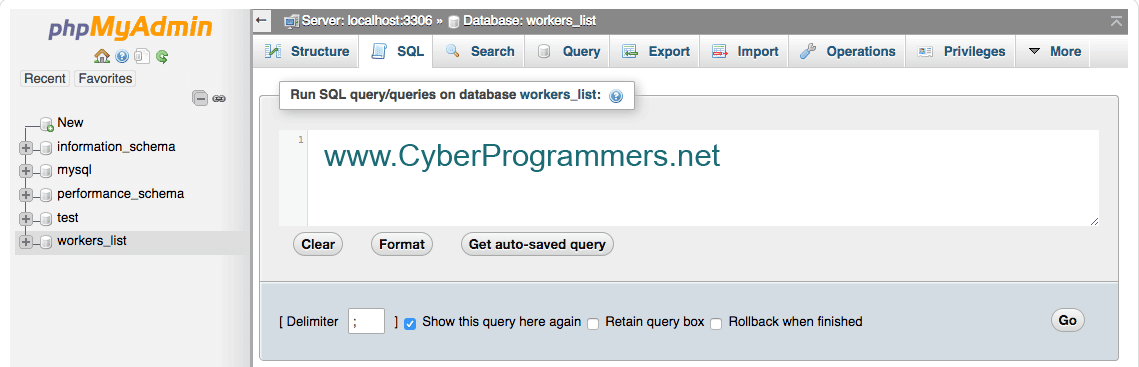Click the SQL help question mark icon
Image resolution: width=1139 pixels, height=367 pixels.
[x=616, y=96]
